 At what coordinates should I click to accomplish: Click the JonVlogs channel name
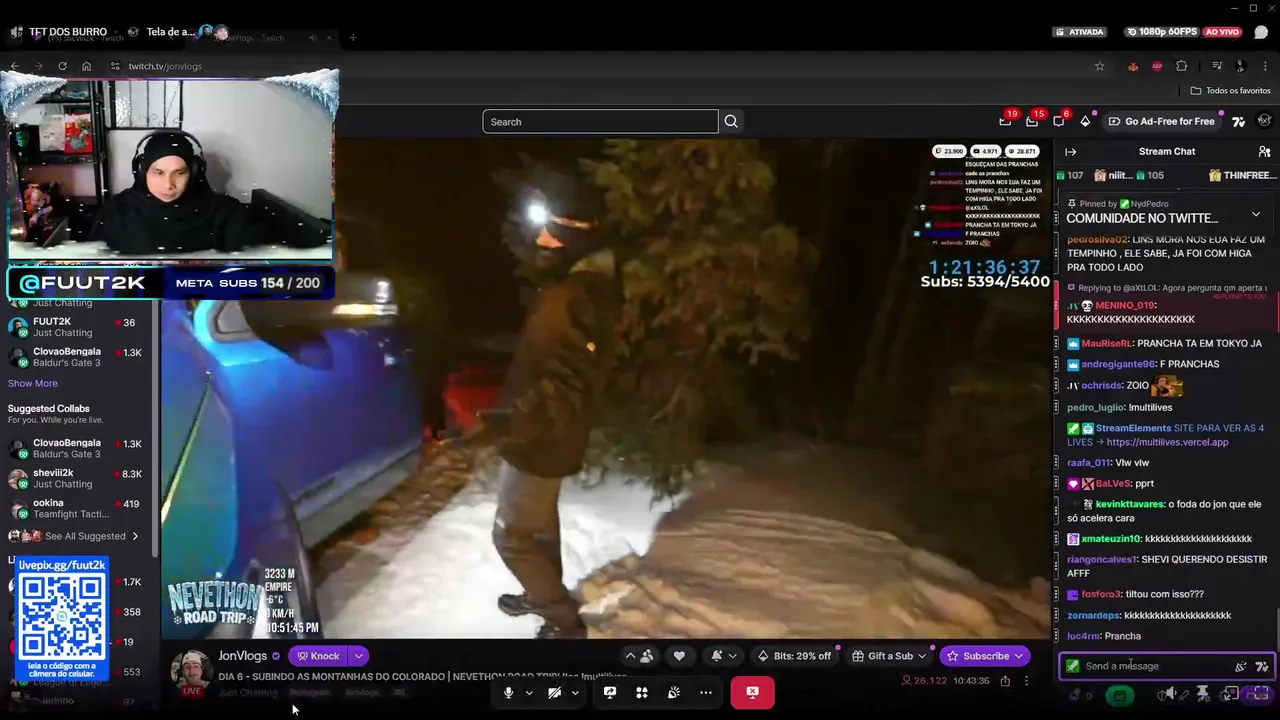243,656
